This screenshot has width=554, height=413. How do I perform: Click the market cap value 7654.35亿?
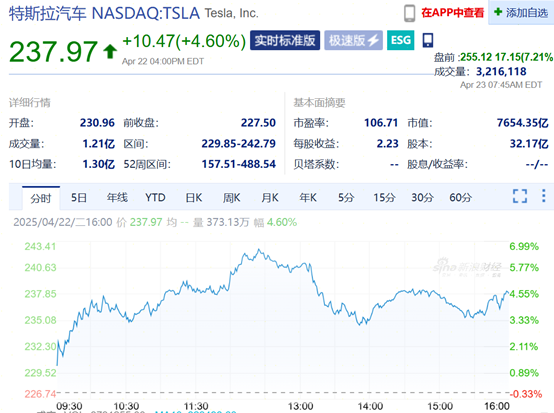pyautogui.click(x=523, y=123)
